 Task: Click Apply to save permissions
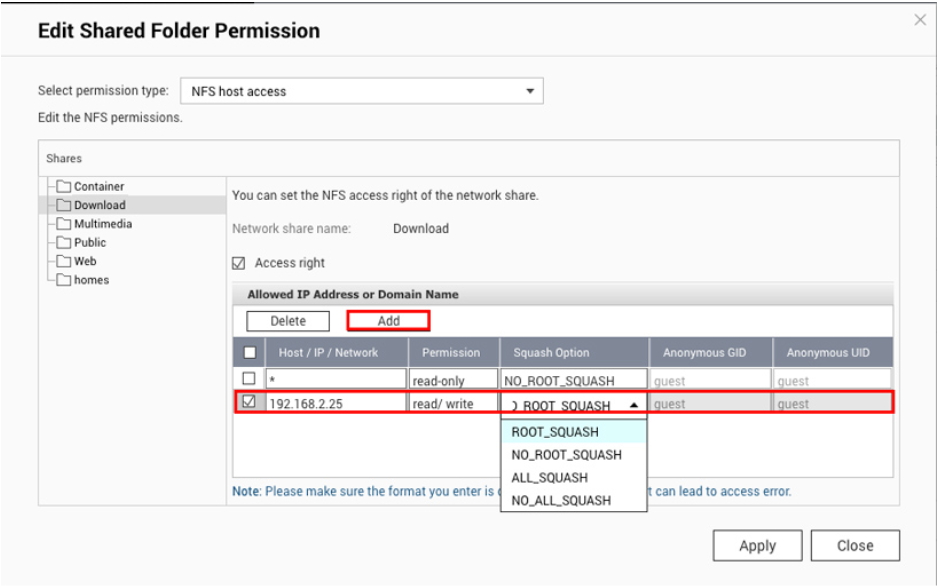(757, 546)
